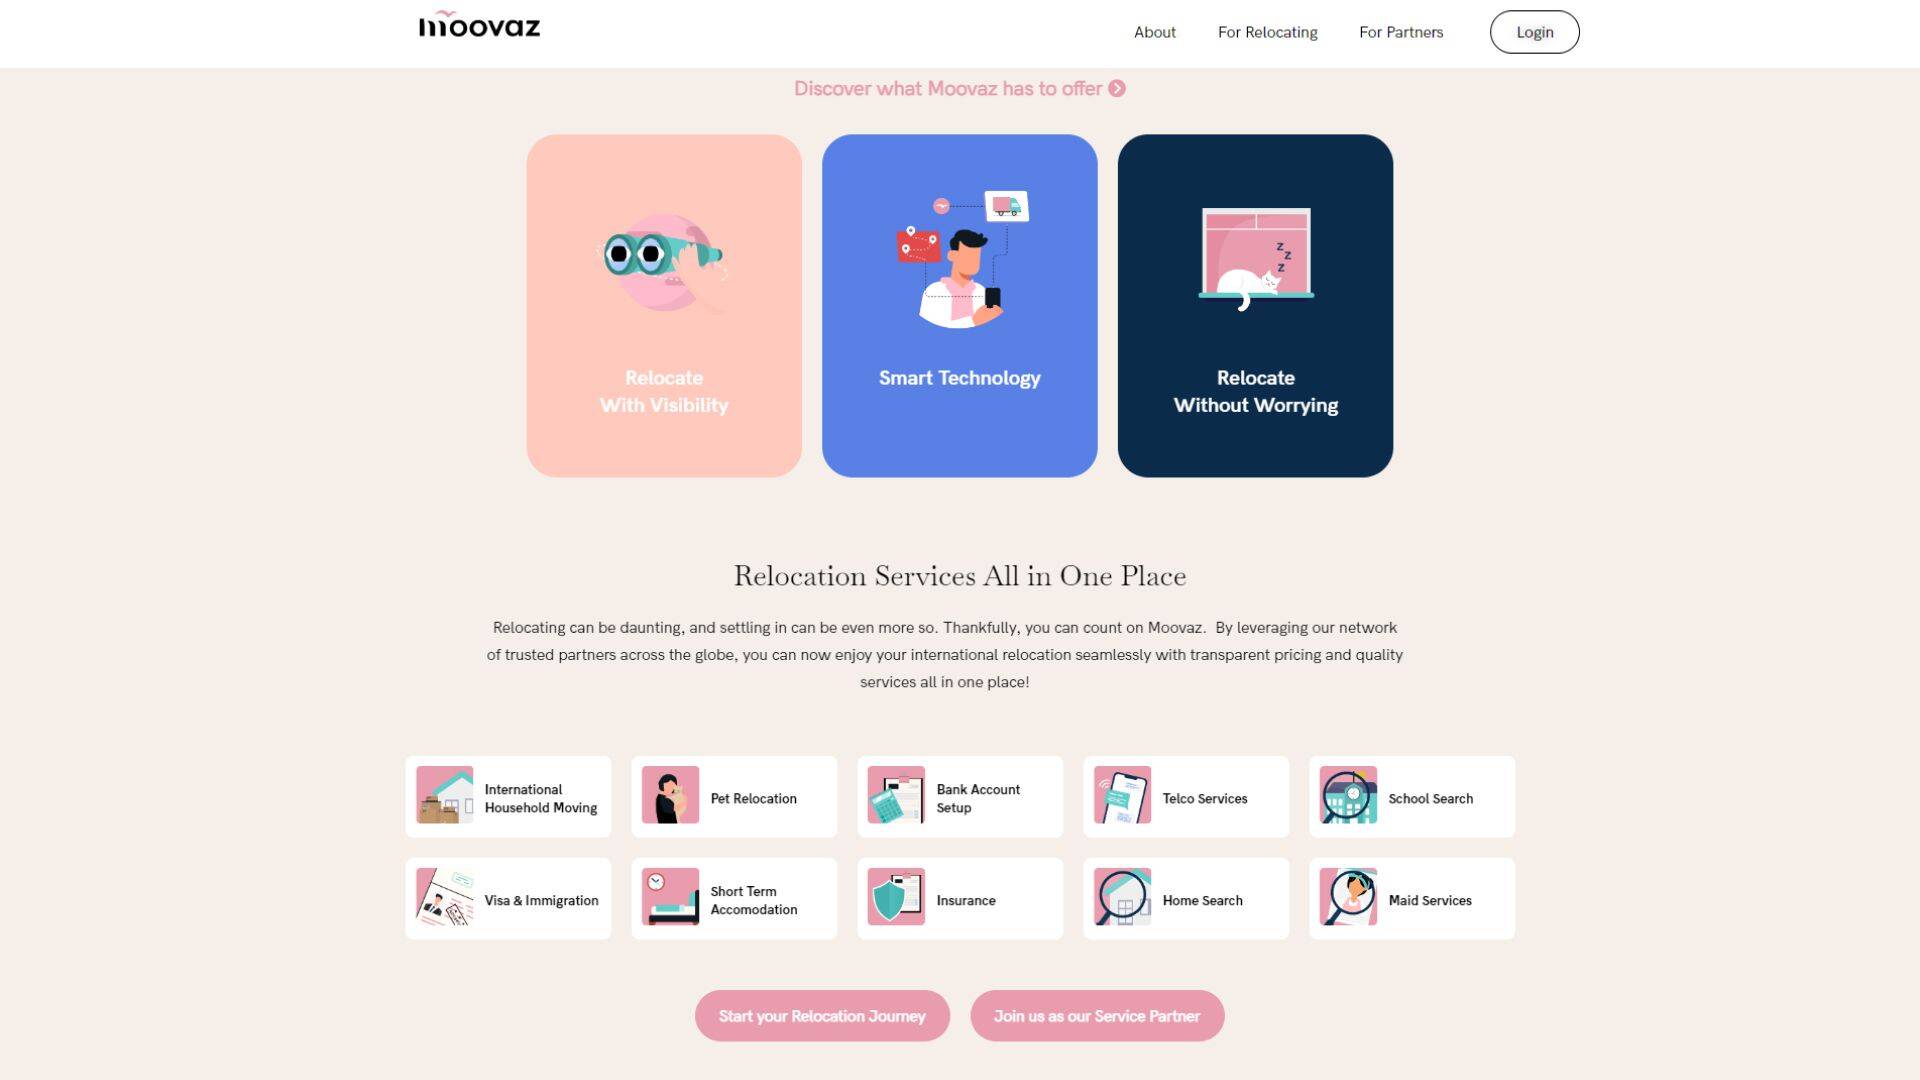This screenshot has height=1080, width=1920.
Task: Click the Visa & Immigration passport icon
Action: pos(444,897)
